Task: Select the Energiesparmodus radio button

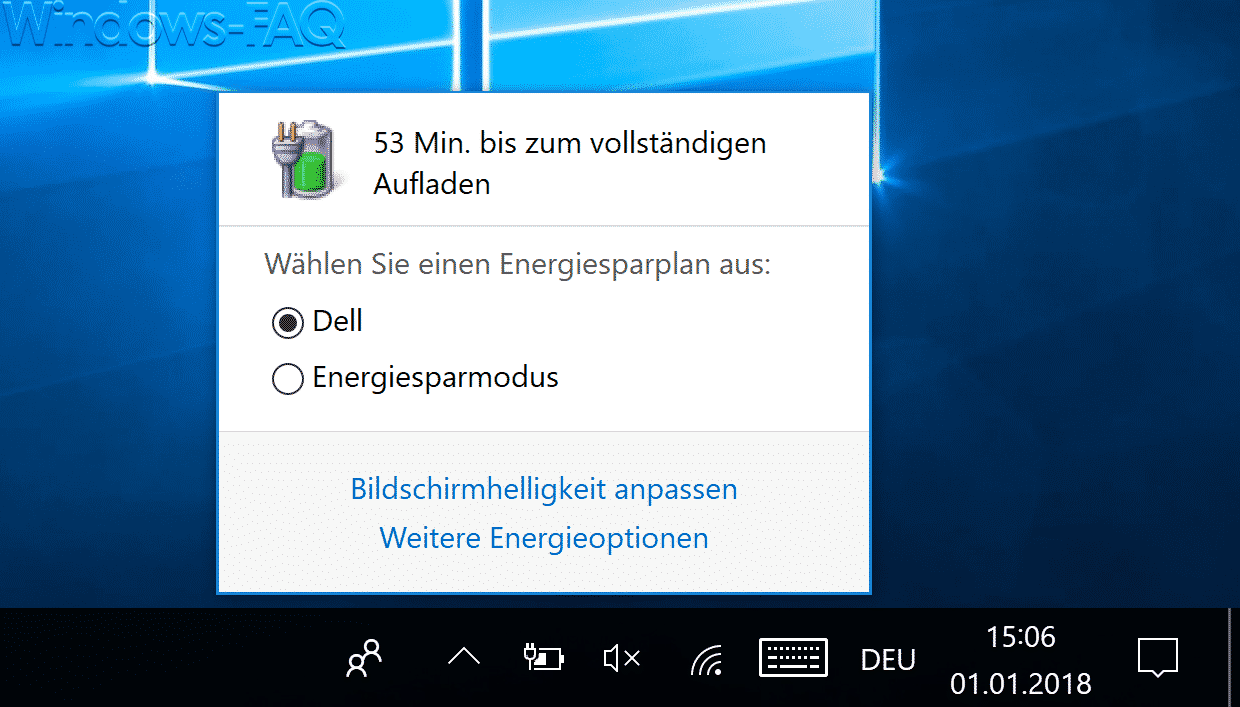Action: tap(287, 379)
